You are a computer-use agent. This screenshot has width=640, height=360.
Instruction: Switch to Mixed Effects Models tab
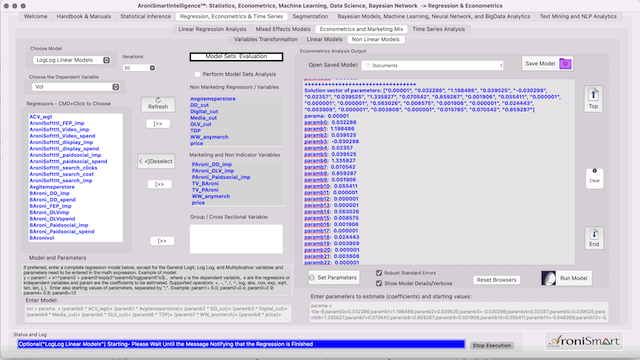283,29
